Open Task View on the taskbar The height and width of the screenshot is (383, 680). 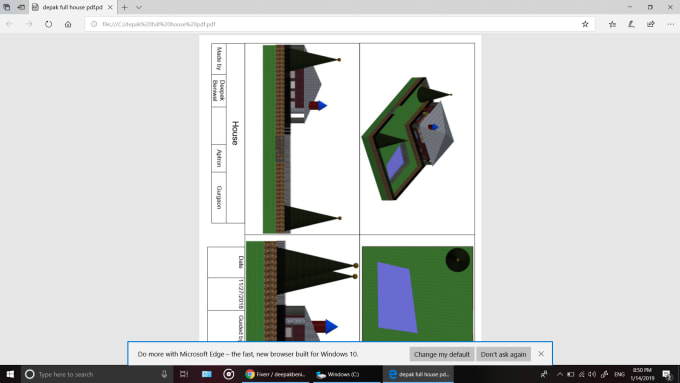click(184, 374)
